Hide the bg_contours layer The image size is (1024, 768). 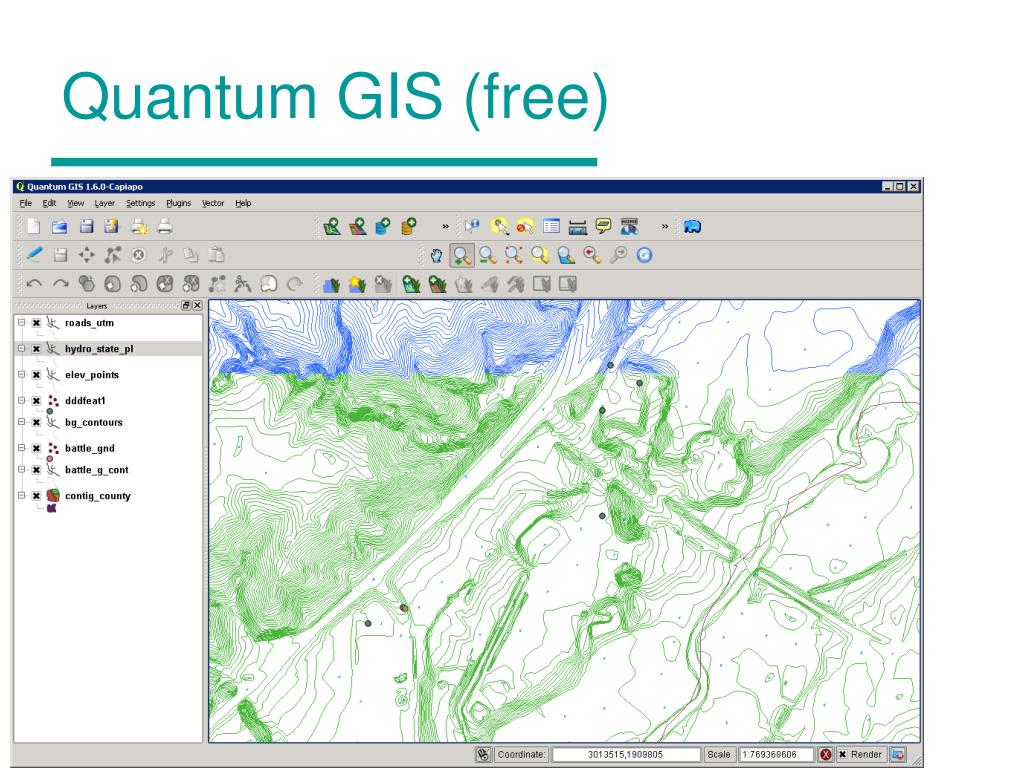click(x=37, y=423)
